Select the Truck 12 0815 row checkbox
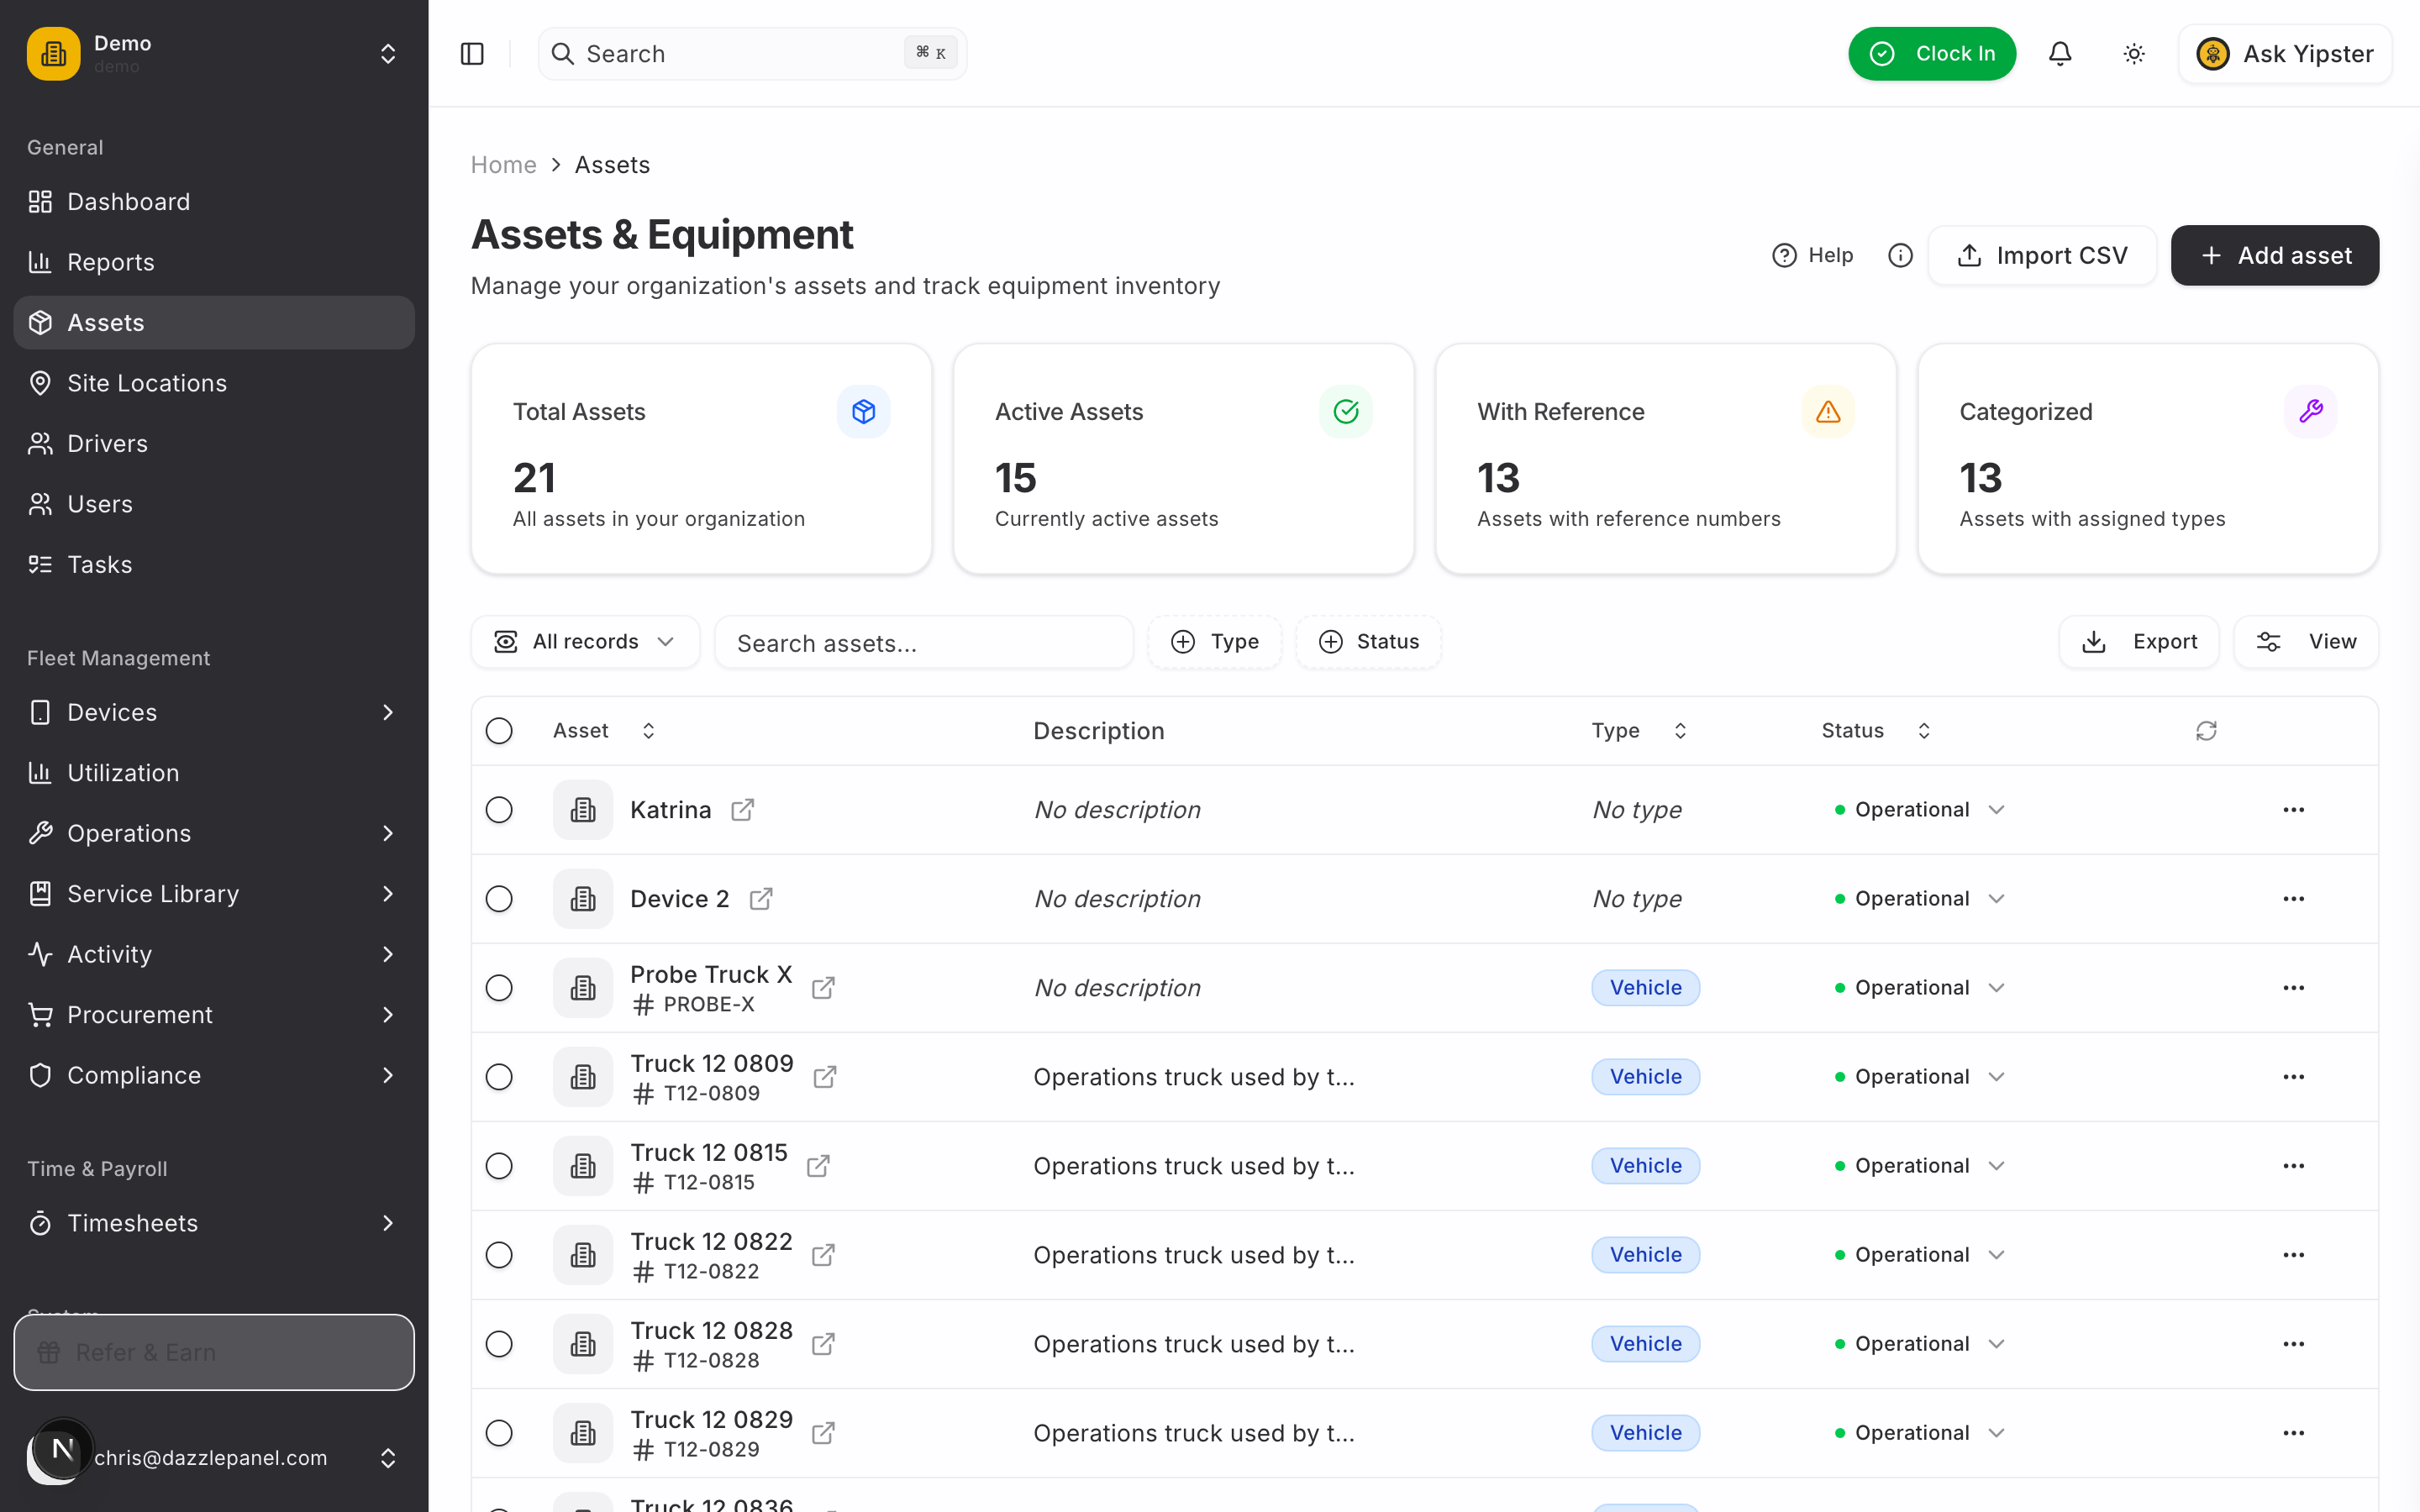Image resolution: width=2420 pixels, height=1512 pixels. 499,1166
